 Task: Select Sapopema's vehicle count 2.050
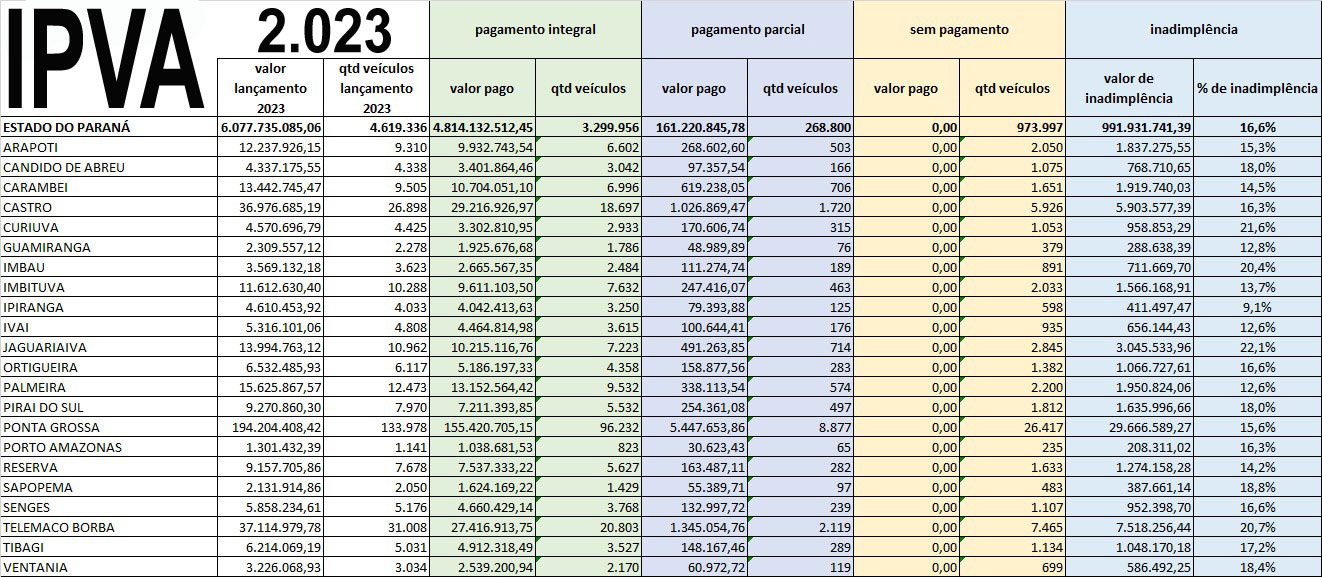(x=376, y=487)
